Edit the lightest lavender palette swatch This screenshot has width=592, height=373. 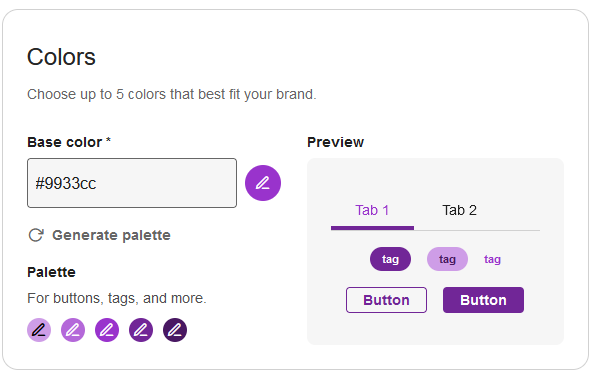(x=39, y=330)
